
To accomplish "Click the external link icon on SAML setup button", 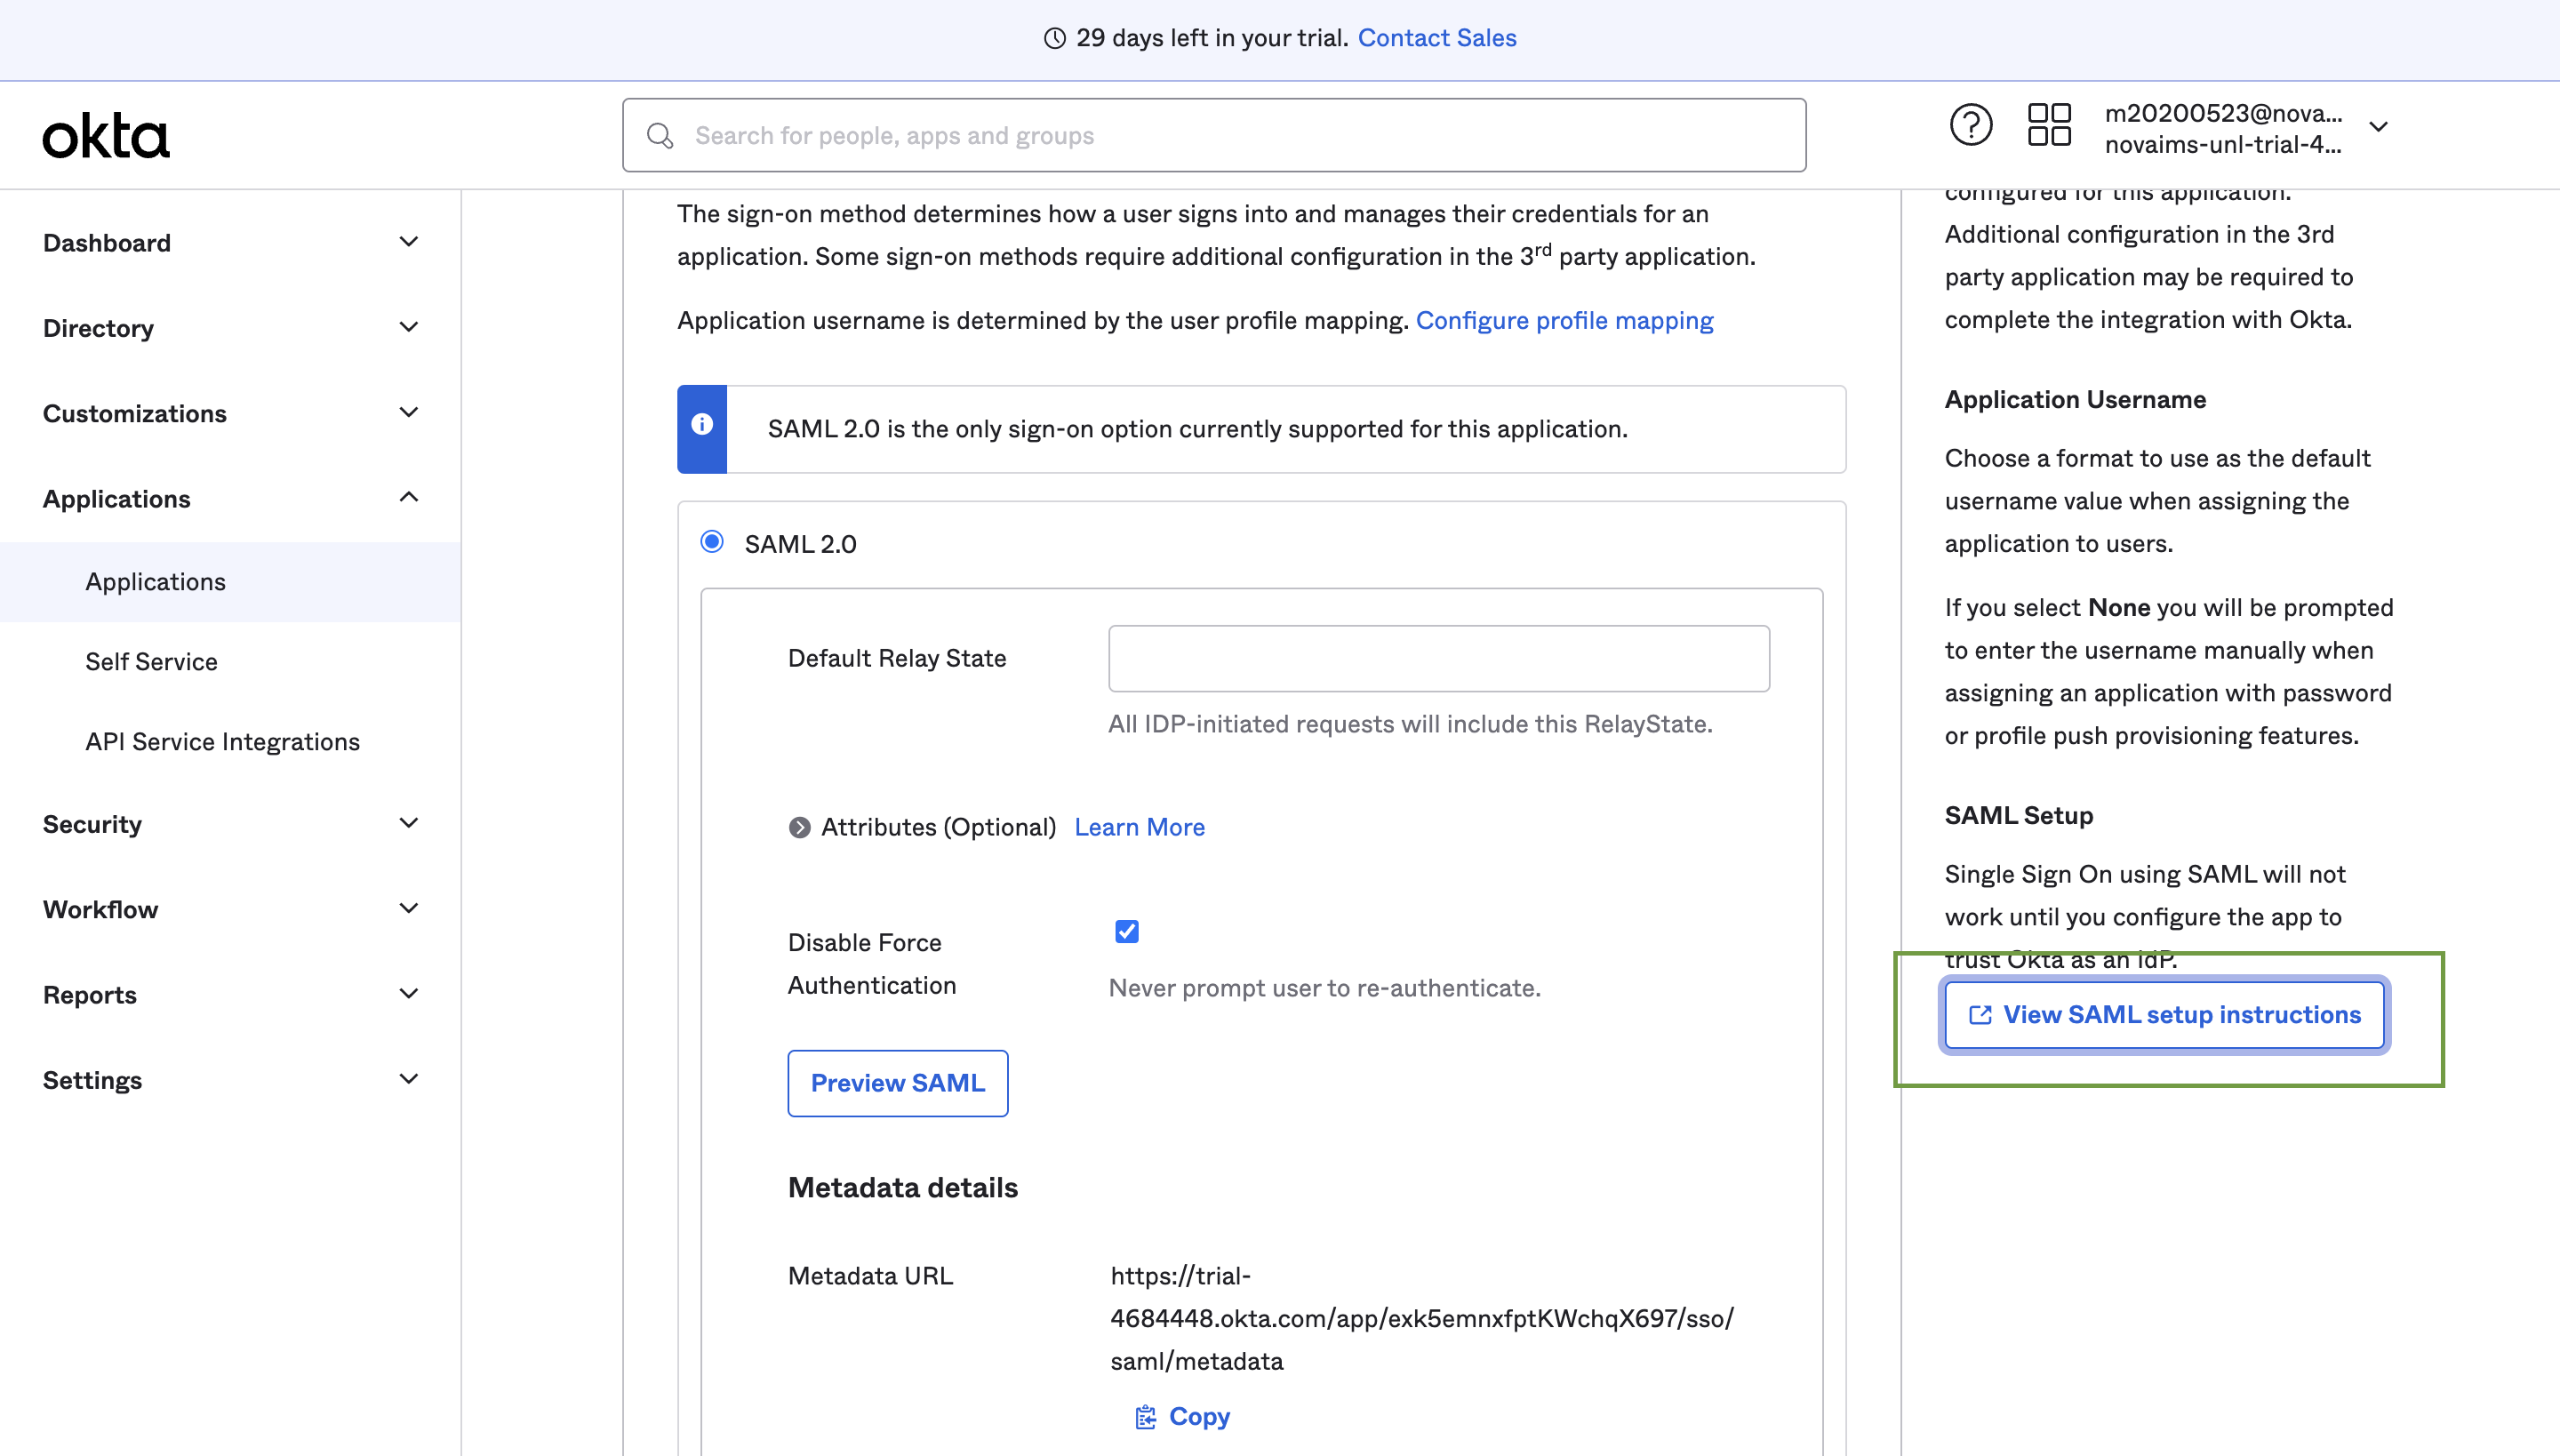I will tap(1980, 1015).
